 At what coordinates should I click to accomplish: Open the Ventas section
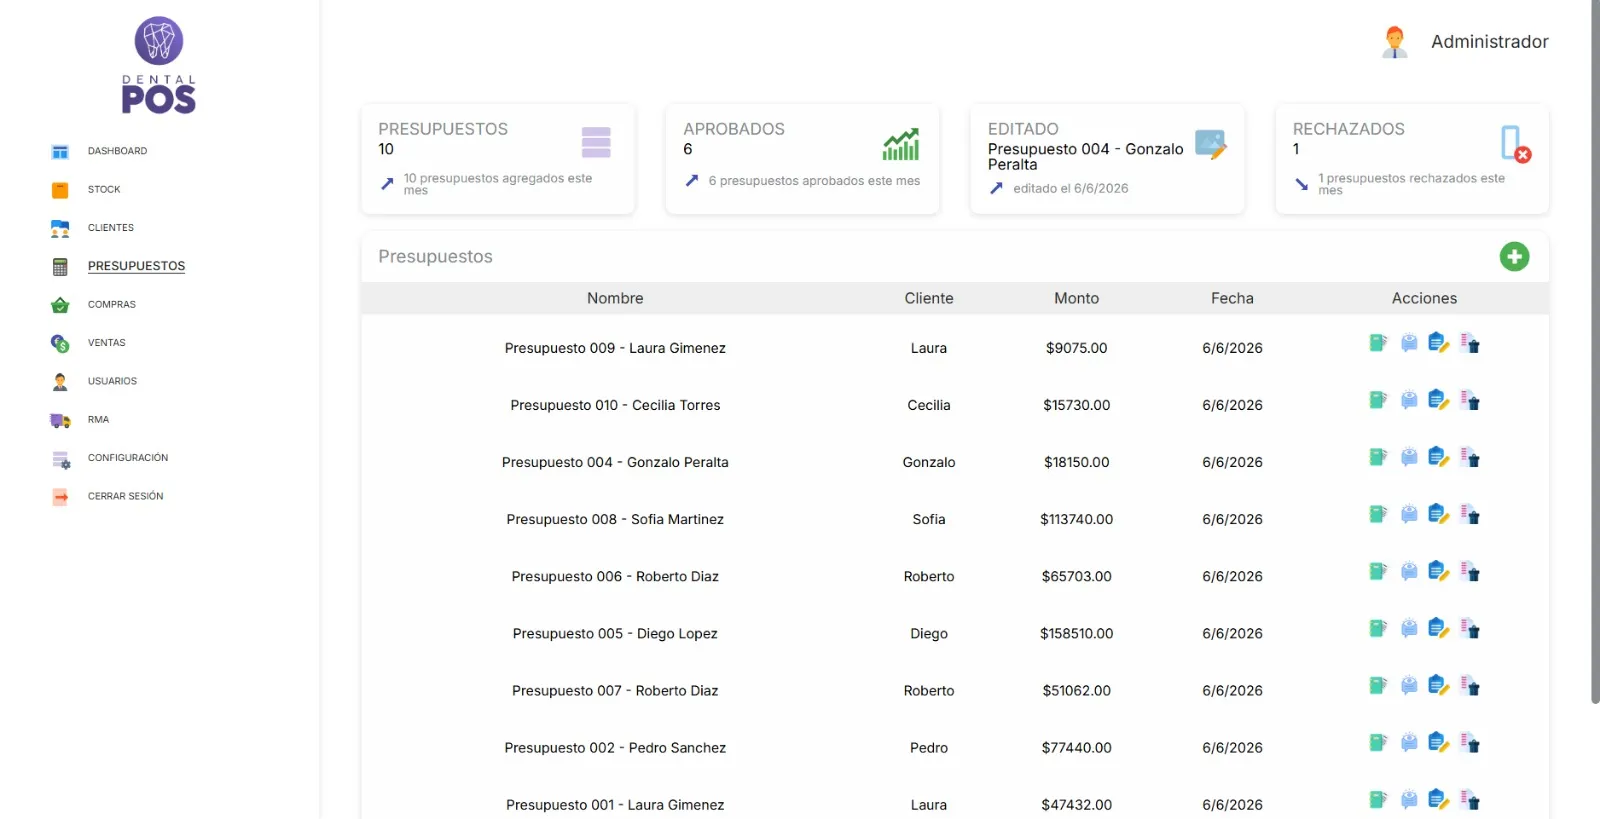(107, 343)
